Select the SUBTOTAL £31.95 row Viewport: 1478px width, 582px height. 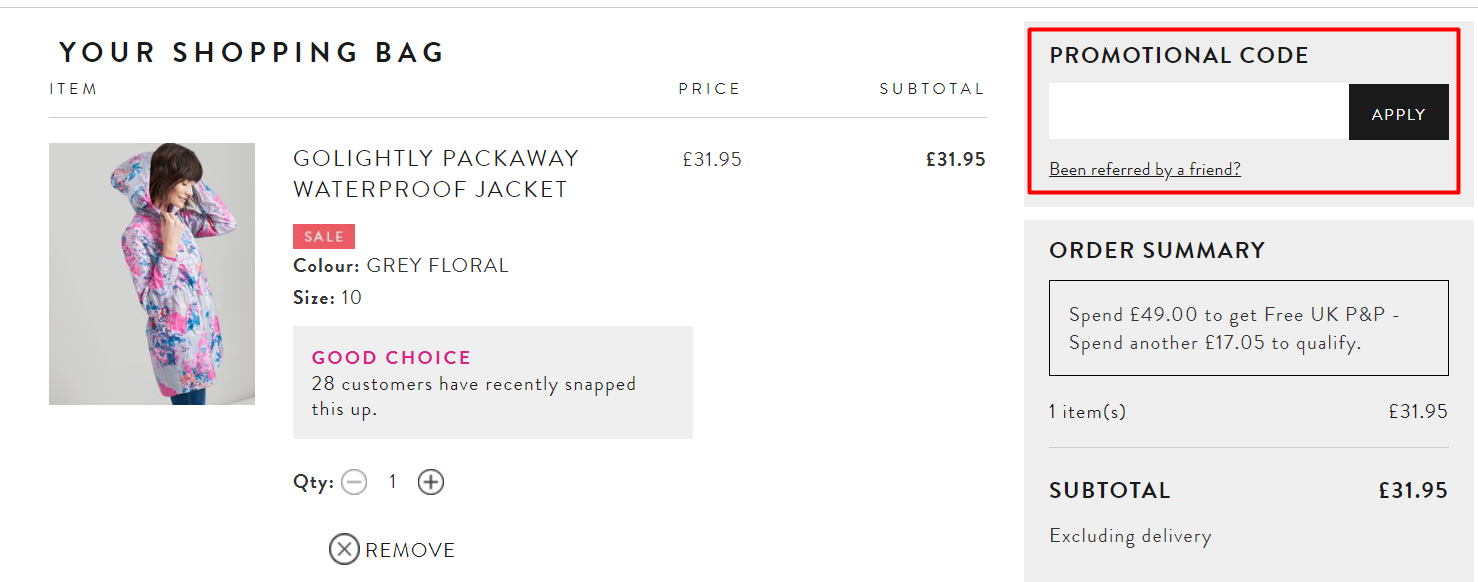pos(1248,490)
